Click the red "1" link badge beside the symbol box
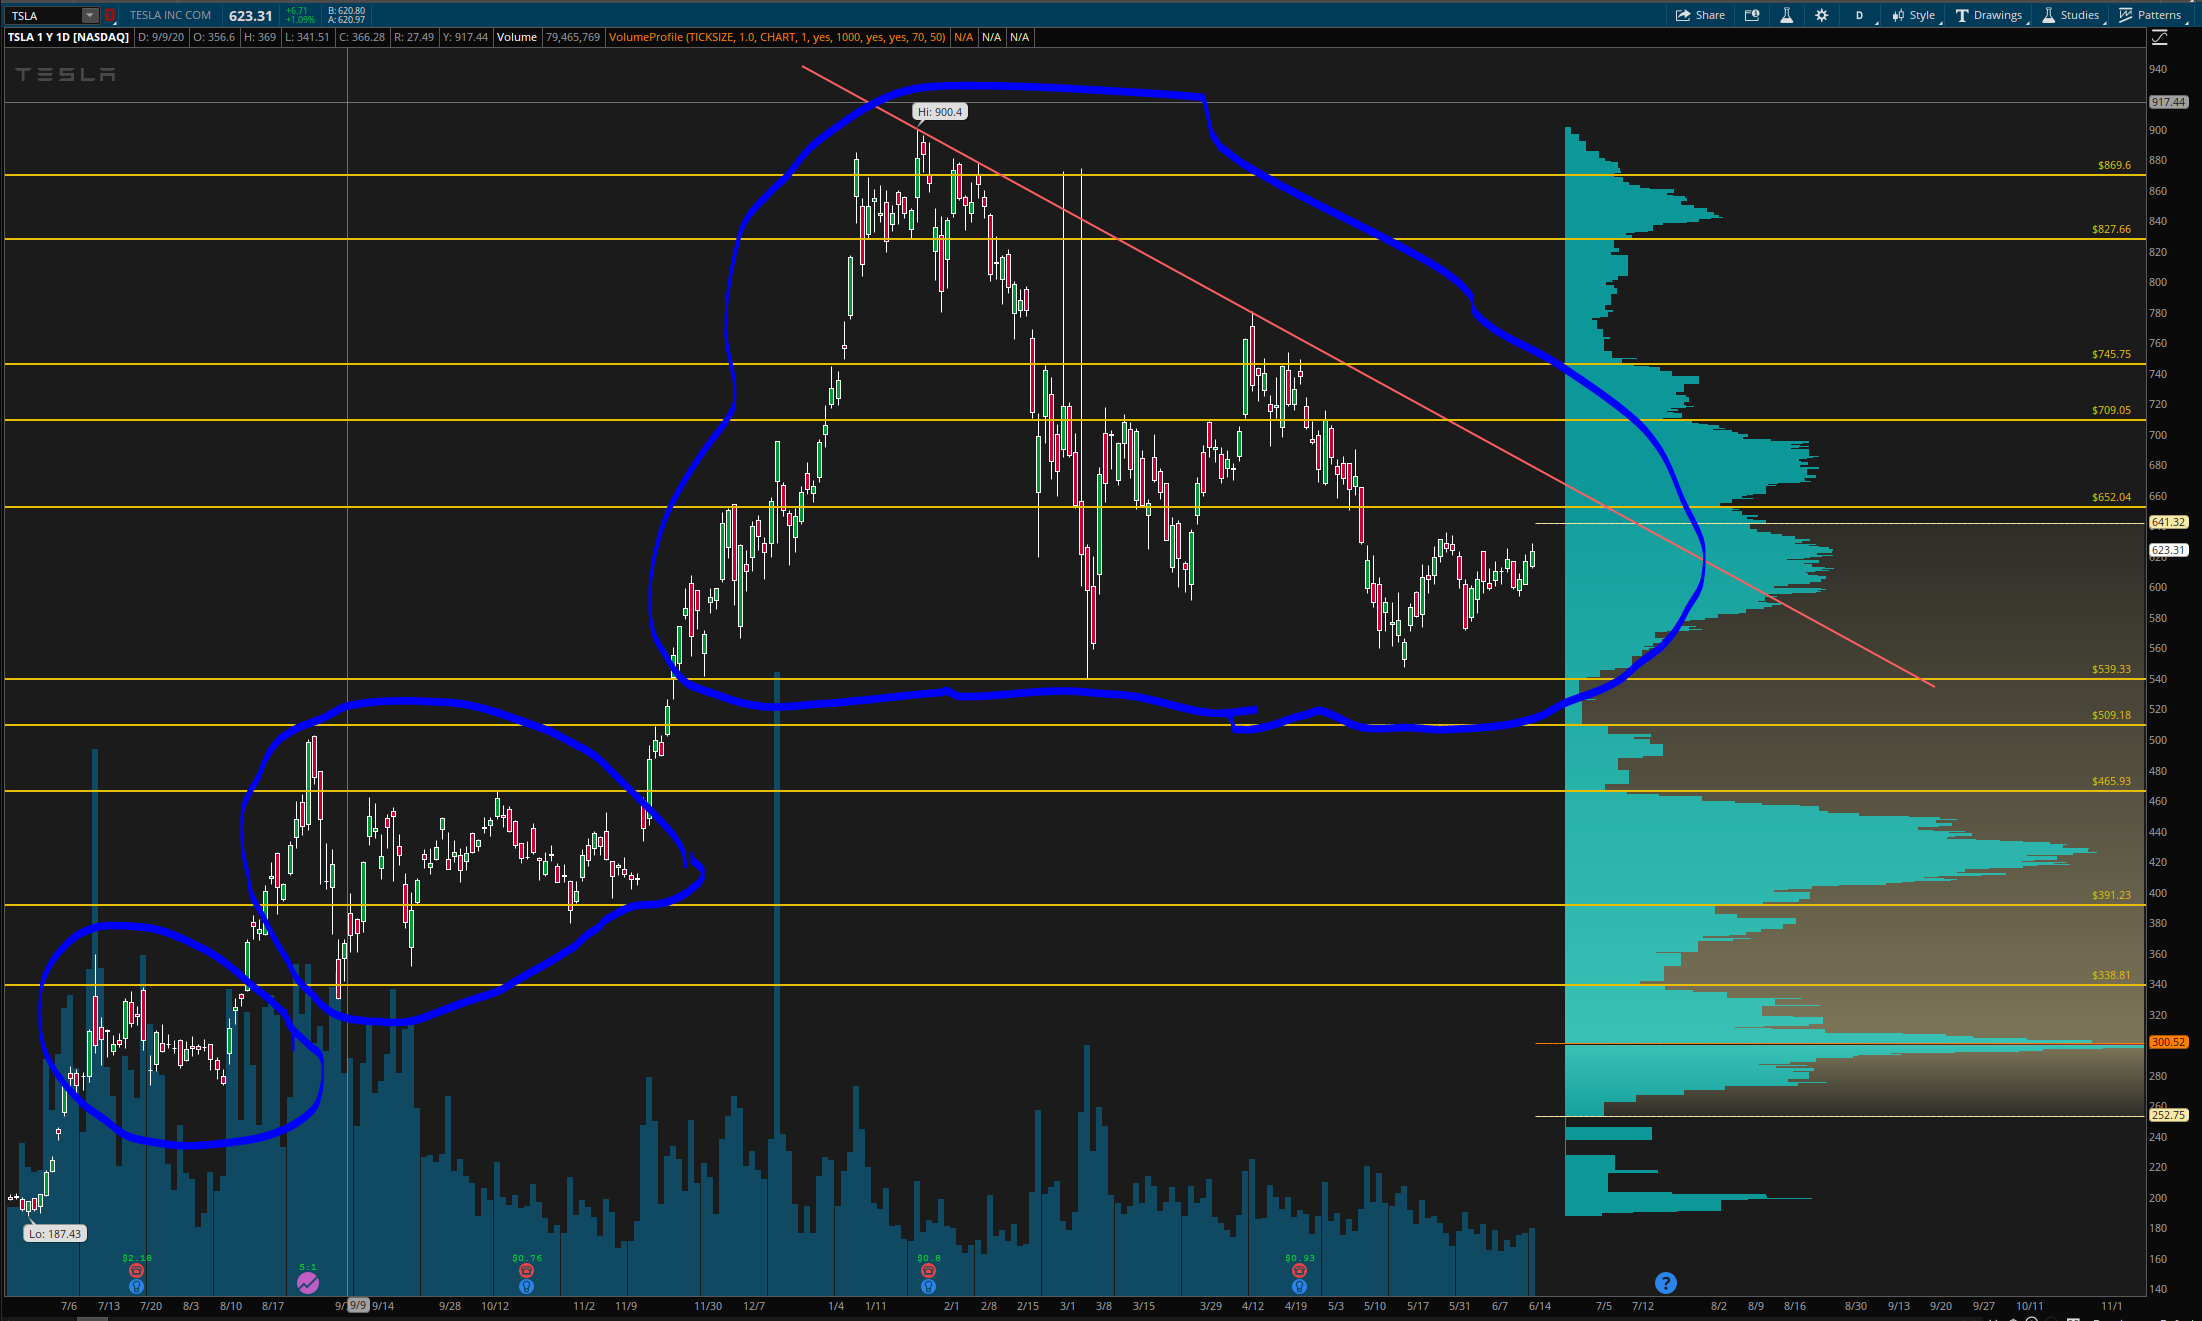Viewport: 2202px width, 1321px height. pos(110,15)
